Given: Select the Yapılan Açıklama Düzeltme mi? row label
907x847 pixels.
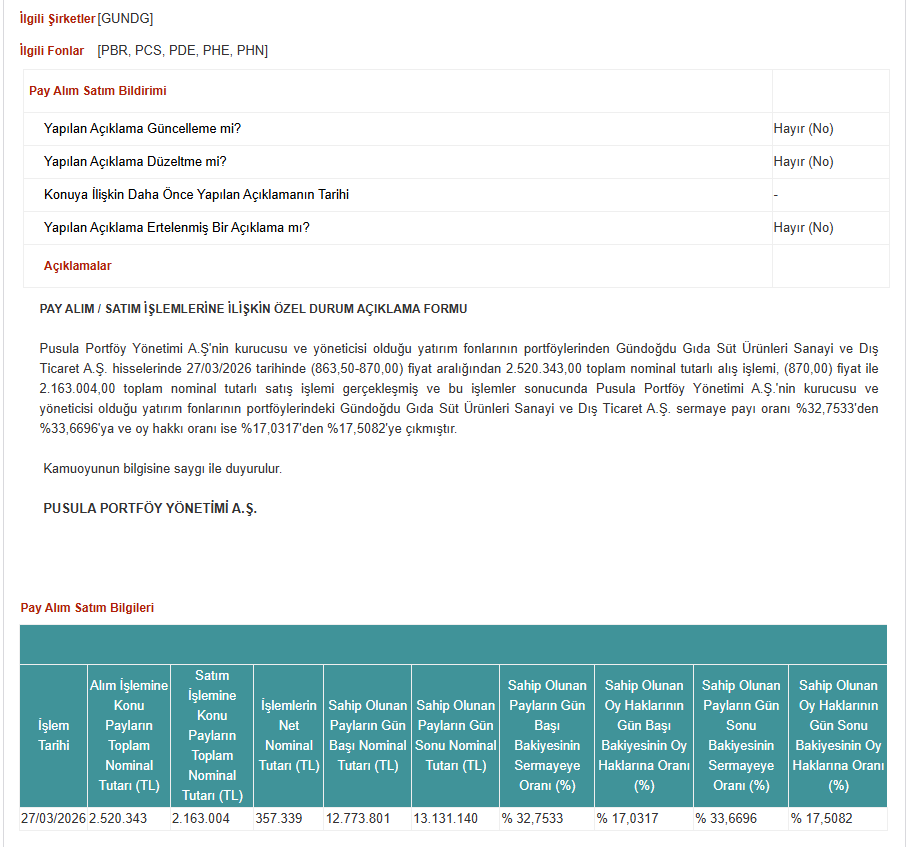Looking at the screenshot, I should click(135, 161).
